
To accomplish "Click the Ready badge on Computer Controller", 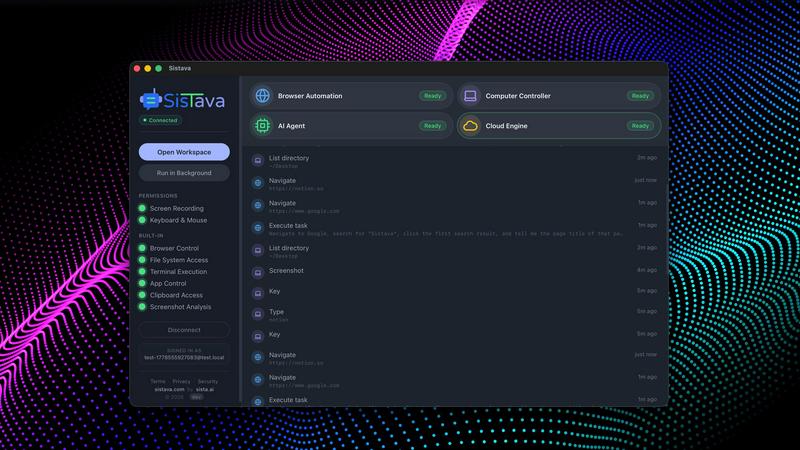I will tap(640, 96).
